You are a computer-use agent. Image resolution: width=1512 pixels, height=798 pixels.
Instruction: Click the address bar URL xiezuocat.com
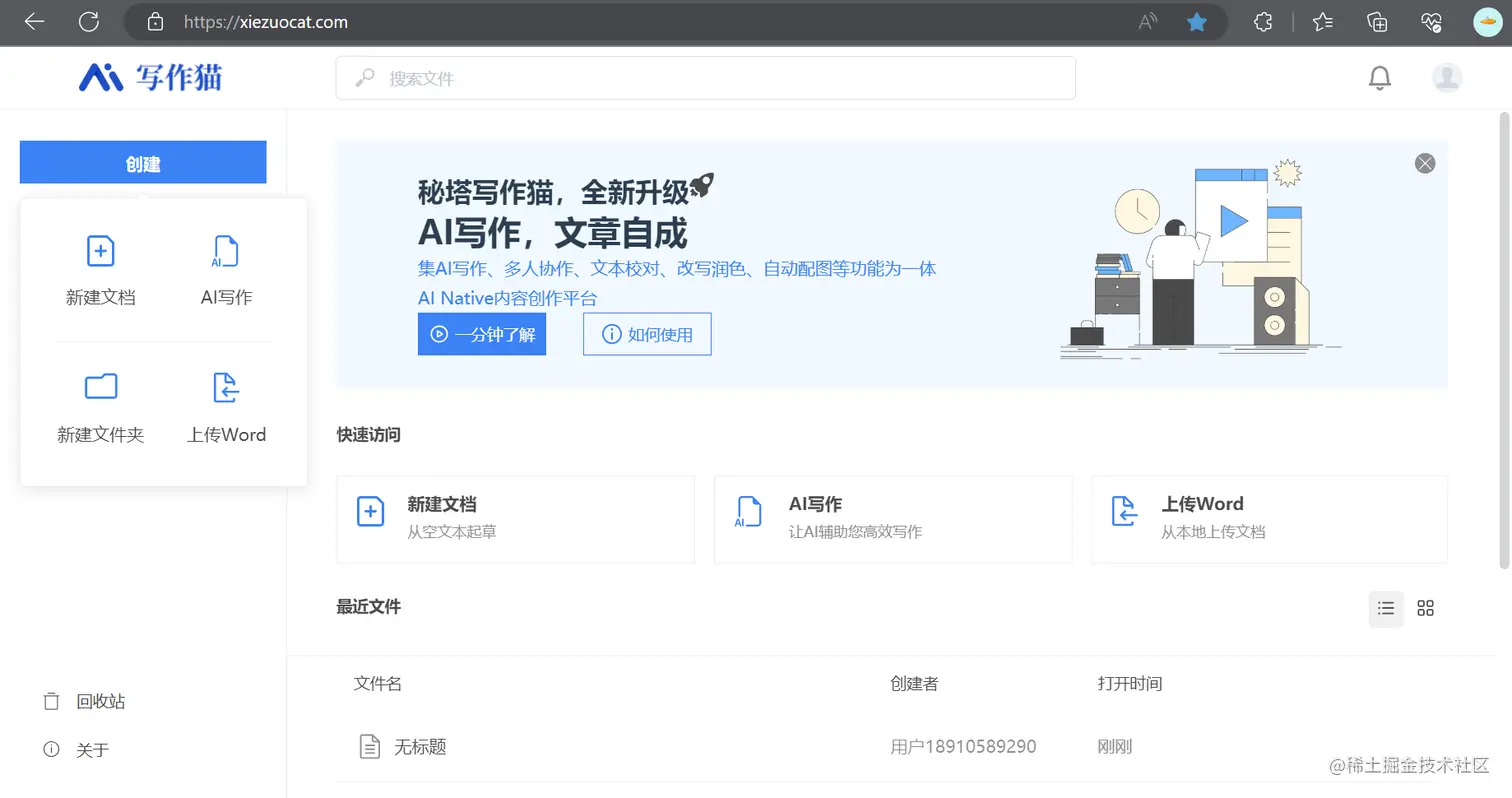pos(265,22)
